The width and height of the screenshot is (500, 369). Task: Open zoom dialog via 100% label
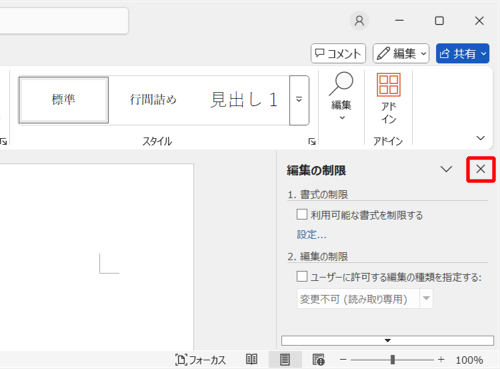pyautogui.click(x=469, y=360)
